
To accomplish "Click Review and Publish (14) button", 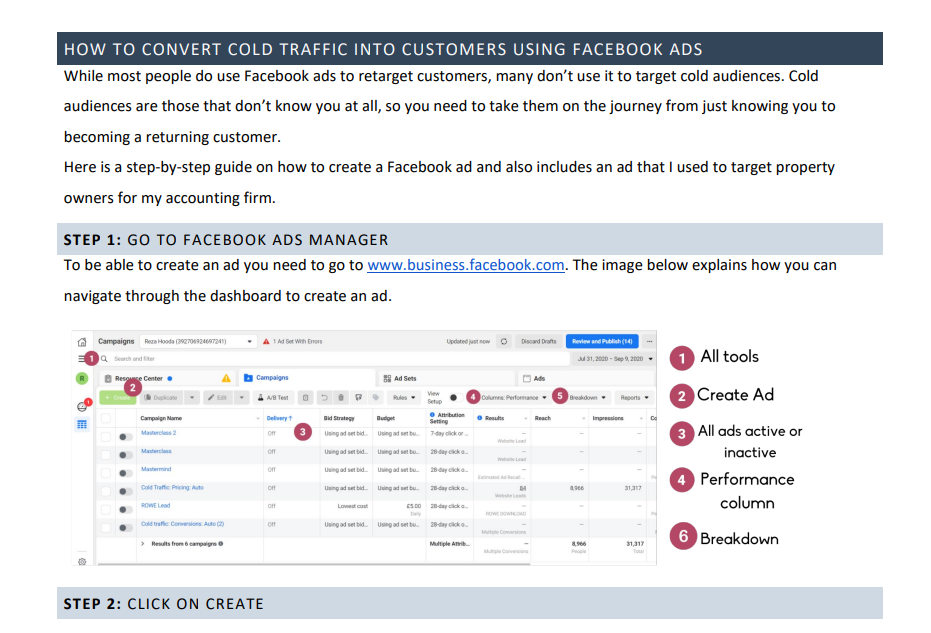I will click(602, 341).
